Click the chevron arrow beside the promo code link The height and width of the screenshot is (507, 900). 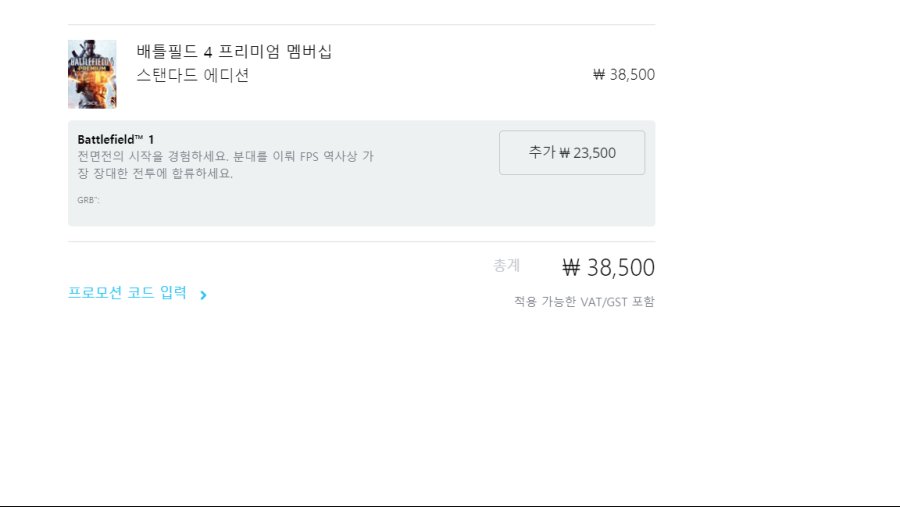(203, 295)
